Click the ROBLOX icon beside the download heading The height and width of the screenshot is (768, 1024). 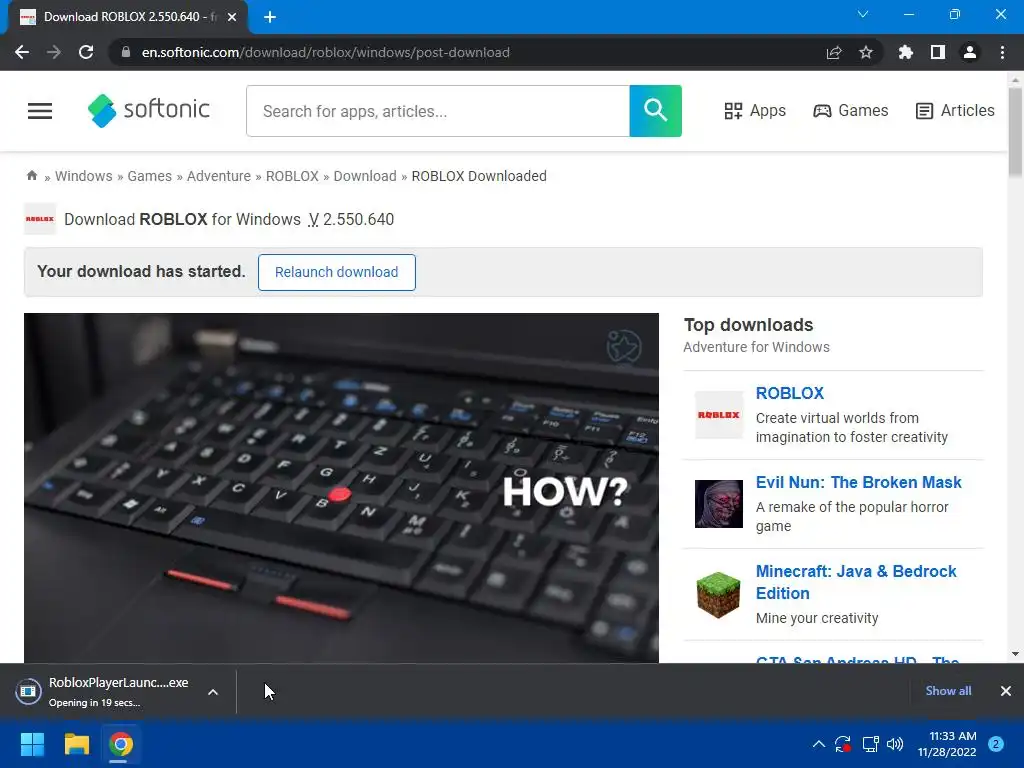[x=40, y=219]
